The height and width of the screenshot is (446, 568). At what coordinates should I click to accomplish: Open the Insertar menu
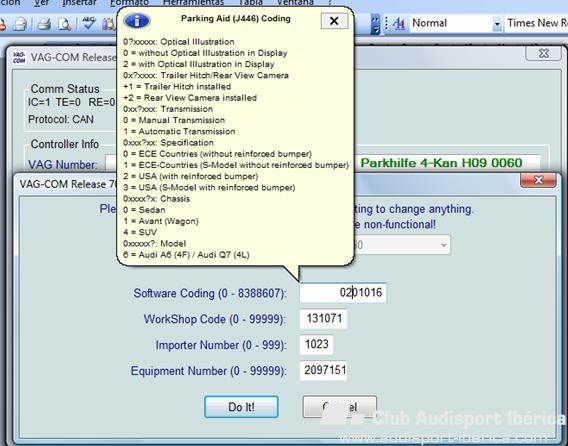[79, 3]
